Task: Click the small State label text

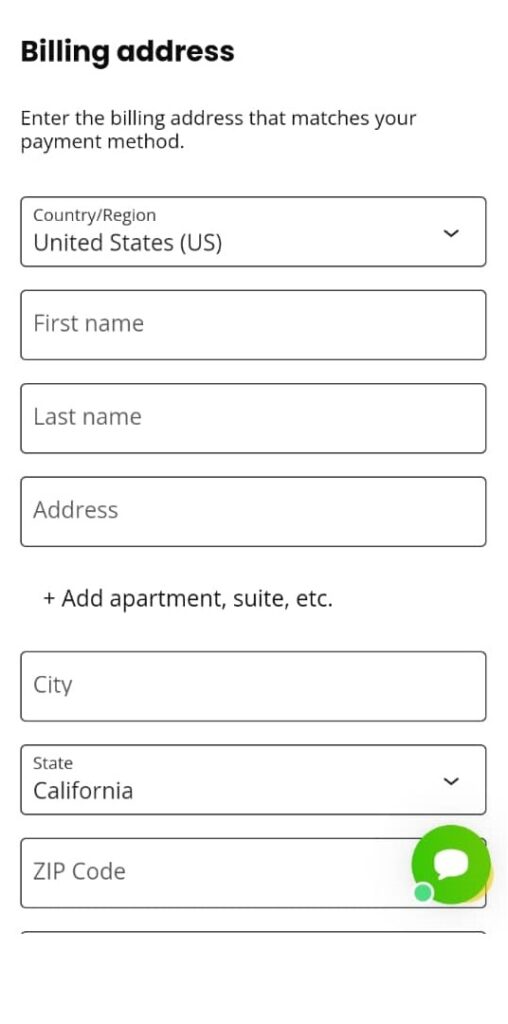Action: [53, 763]
